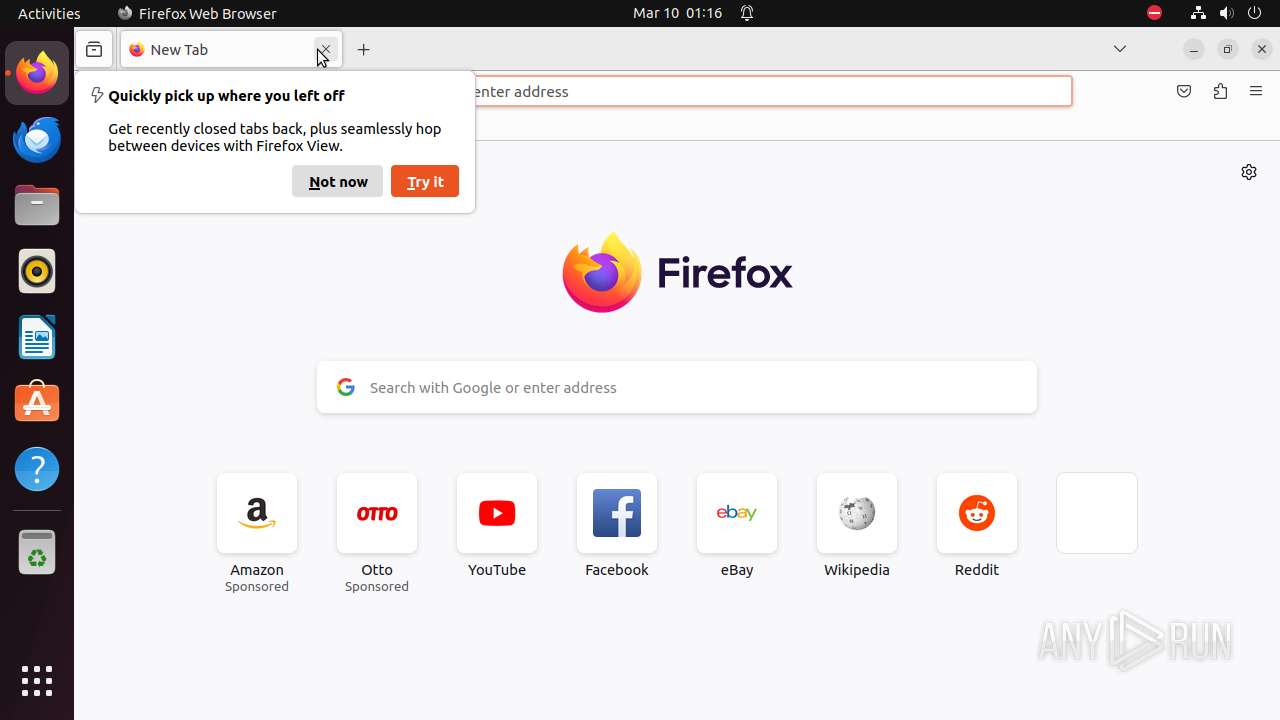Open Extensions puzzle icon

tap(1220, 91)
